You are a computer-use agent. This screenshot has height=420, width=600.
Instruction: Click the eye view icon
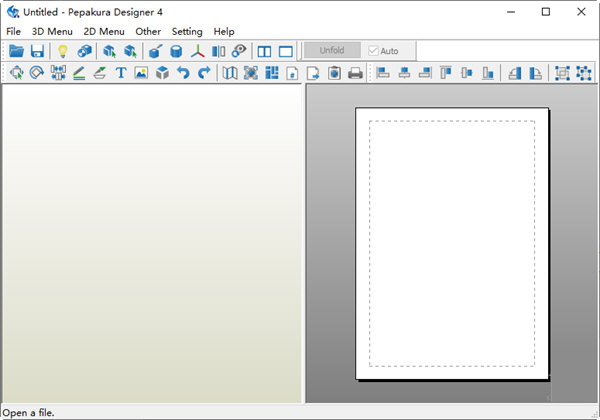tap(239, 51)
